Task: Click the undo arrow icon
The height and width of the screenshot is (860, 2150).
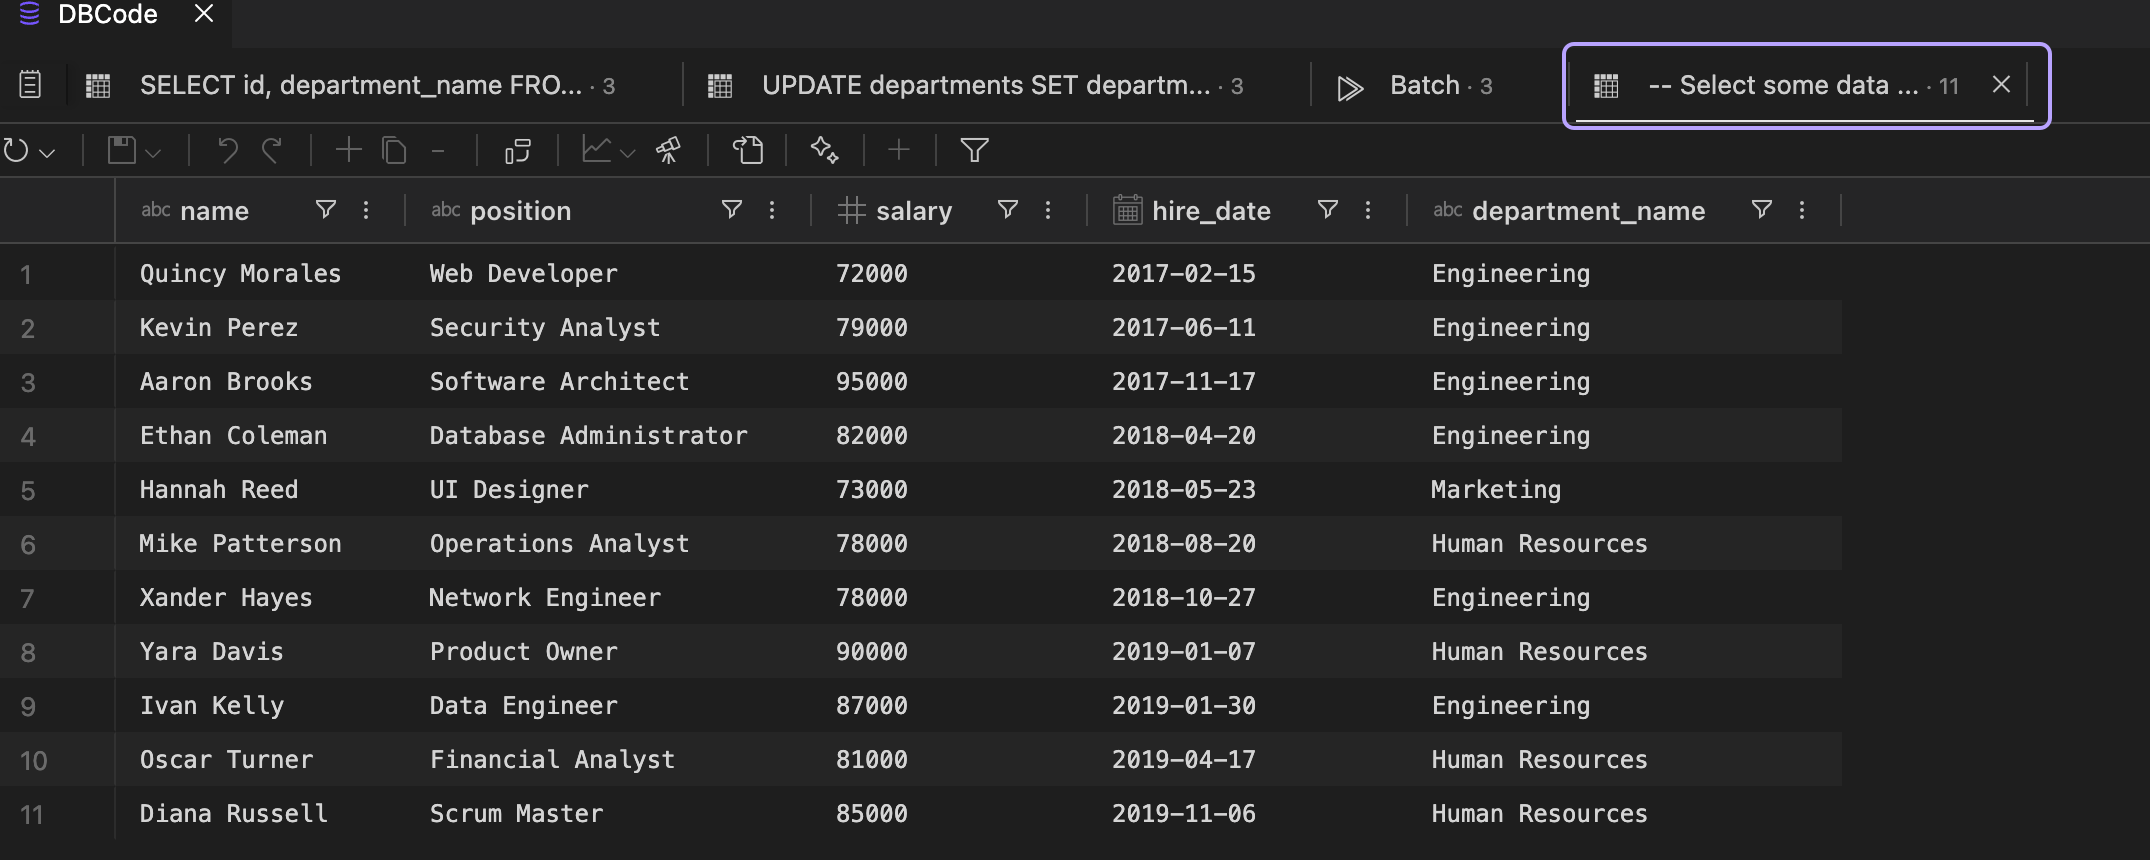Action: click(x=227, y=151)
